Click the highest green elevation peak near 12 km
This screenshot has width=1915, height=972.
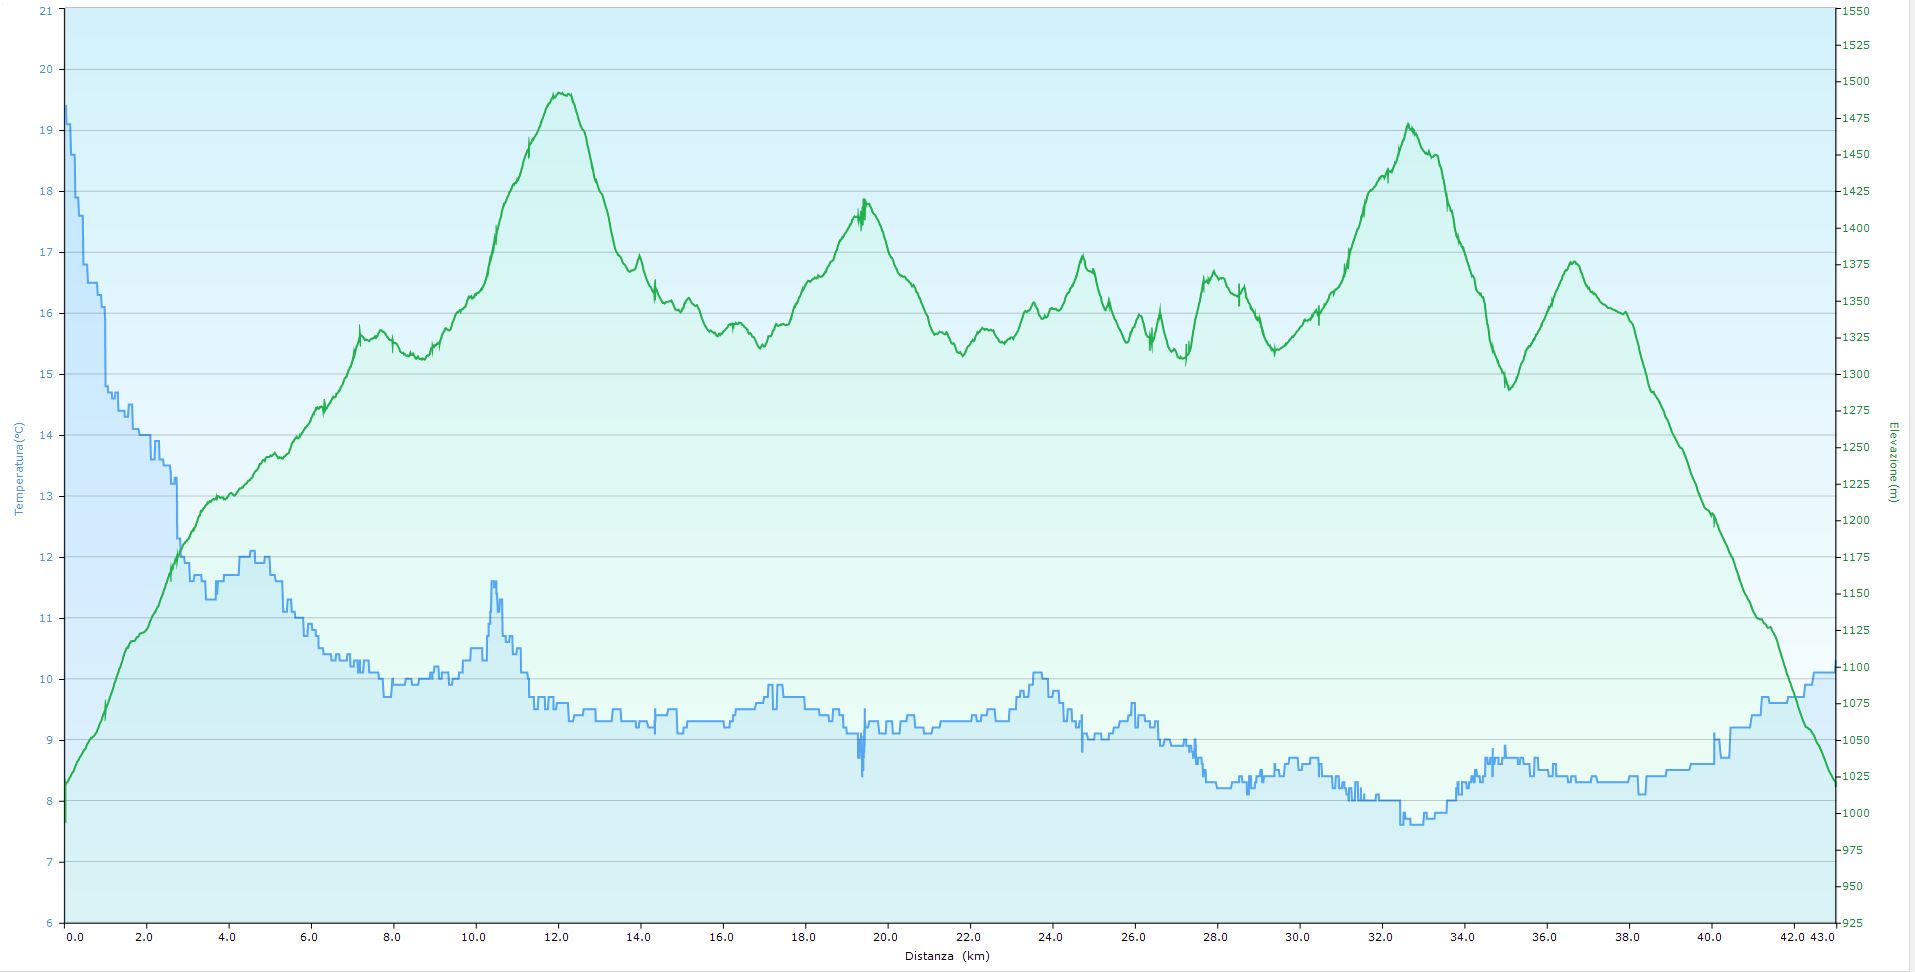561,93
